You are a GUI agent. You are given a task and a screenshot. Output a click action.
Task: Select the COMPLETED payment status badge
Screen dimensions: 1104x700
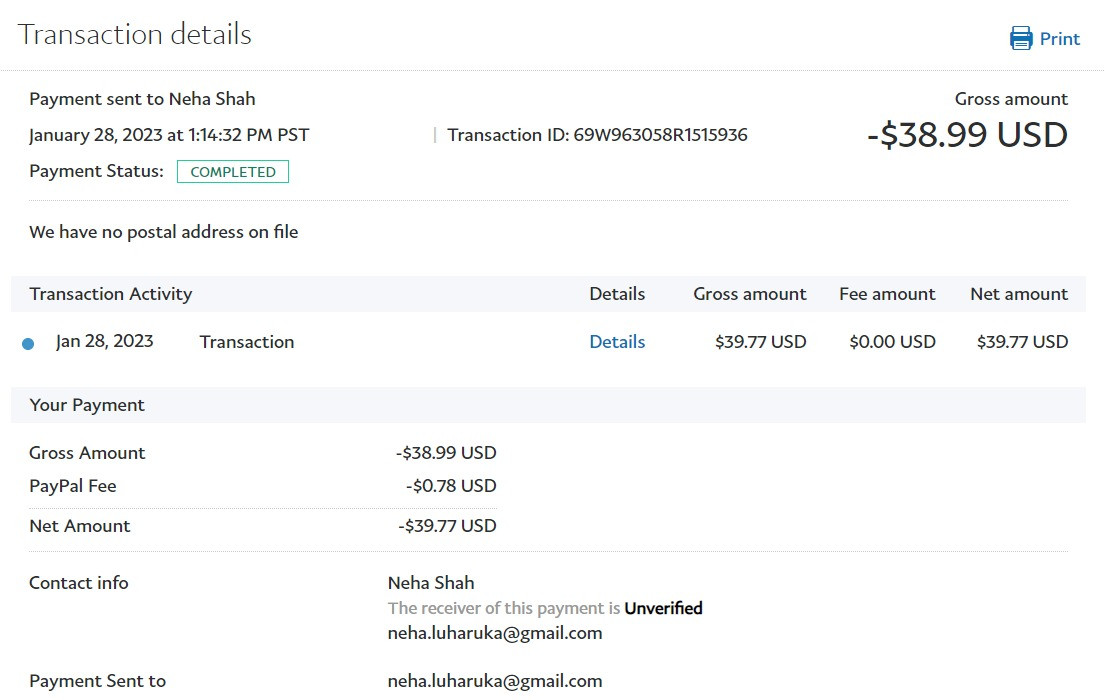click(x=232, y=172)
